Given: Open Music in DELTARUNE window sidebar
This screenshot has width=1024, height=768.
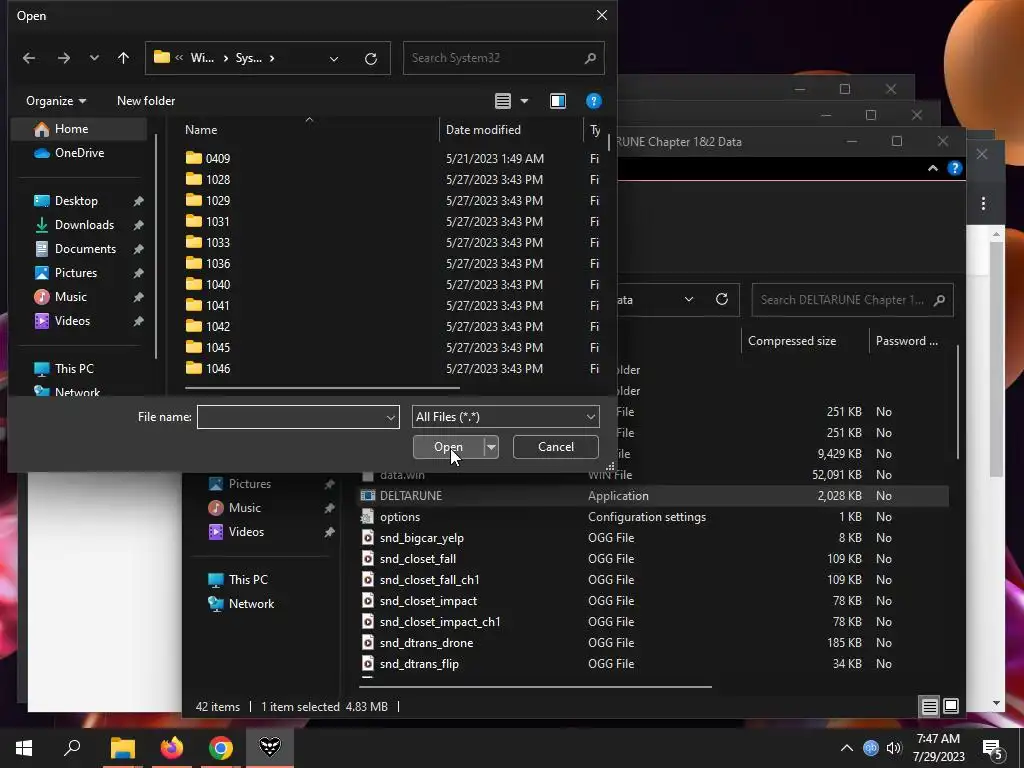Looking at the screenshot, I should pyautogui.click(x=244, y=508).
